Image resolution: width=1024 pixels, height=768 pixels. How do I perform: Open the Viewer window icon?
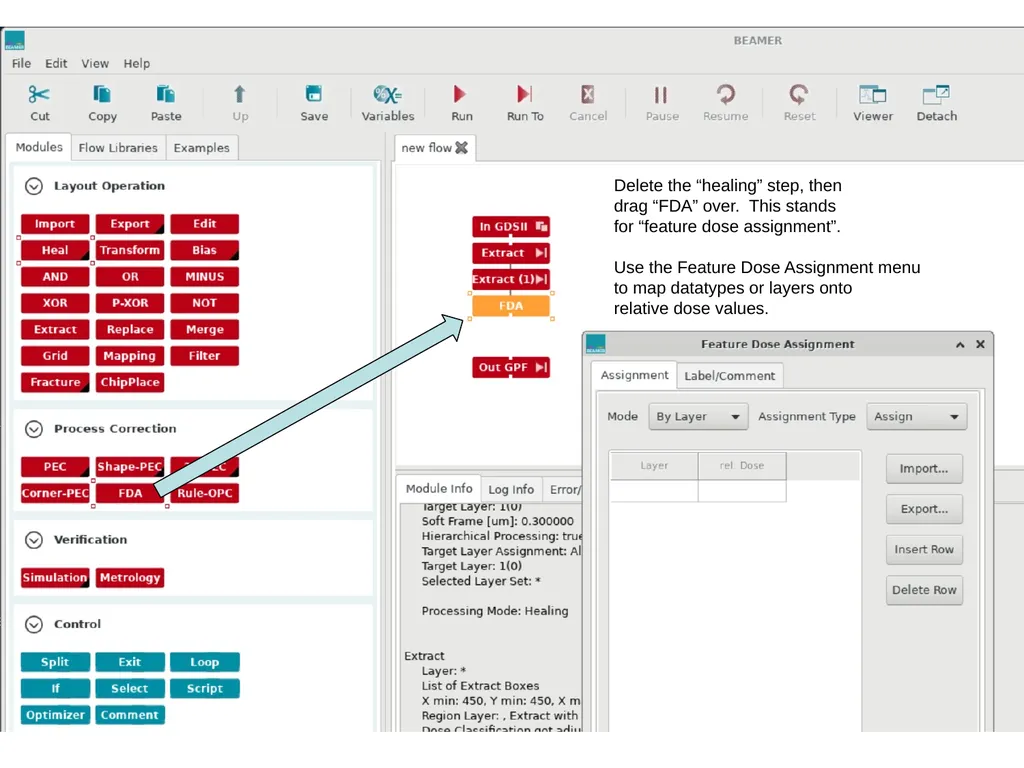point(872,95)
